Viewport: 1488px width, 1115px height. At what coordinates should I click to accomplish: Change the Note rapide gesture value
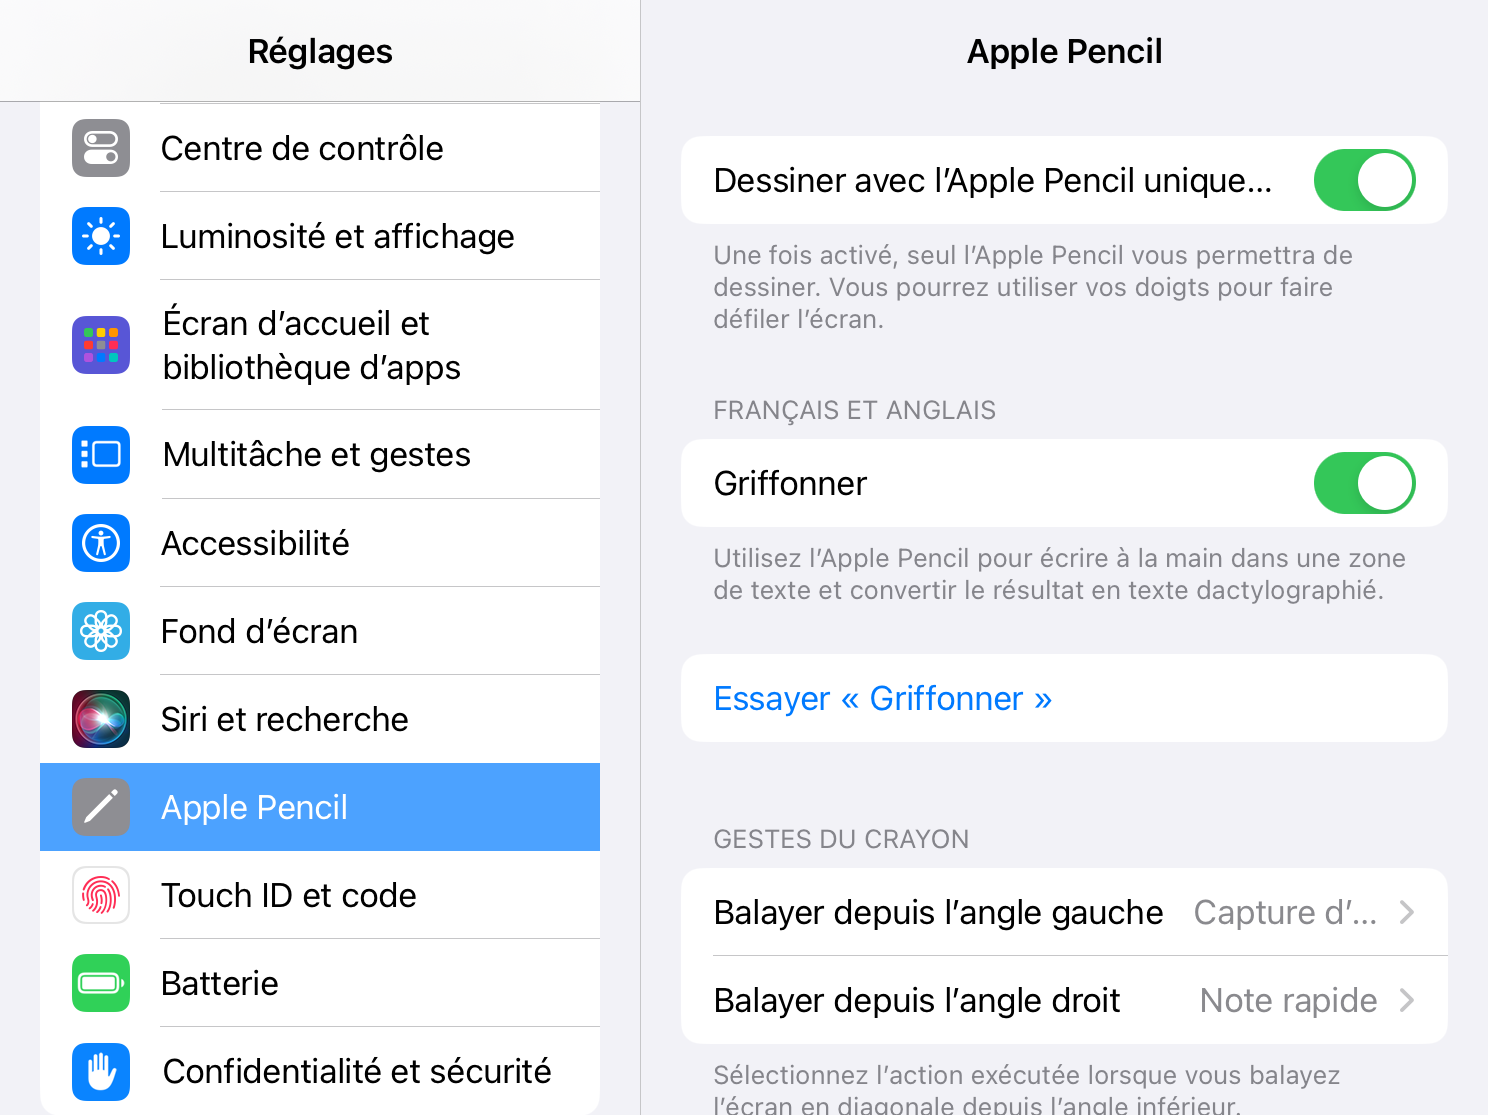point(1288,1000)
